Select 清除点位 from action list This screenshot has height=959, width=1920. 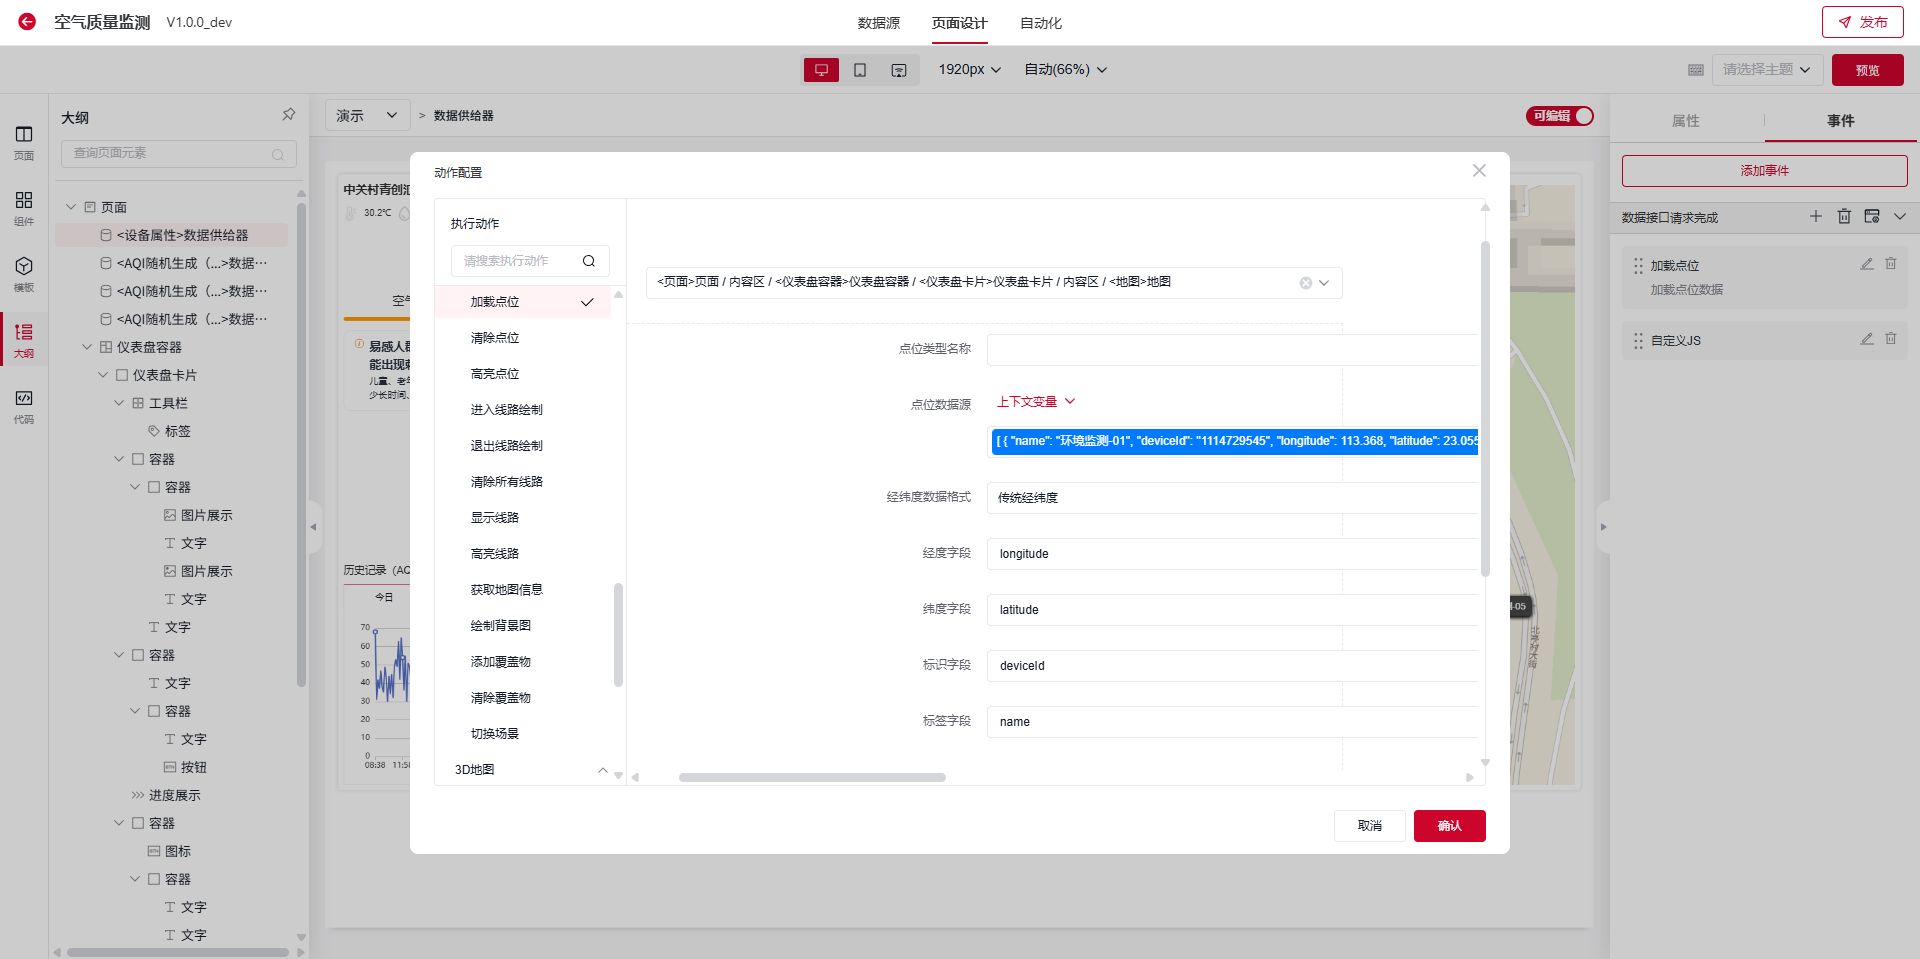(x=495, y=338)
